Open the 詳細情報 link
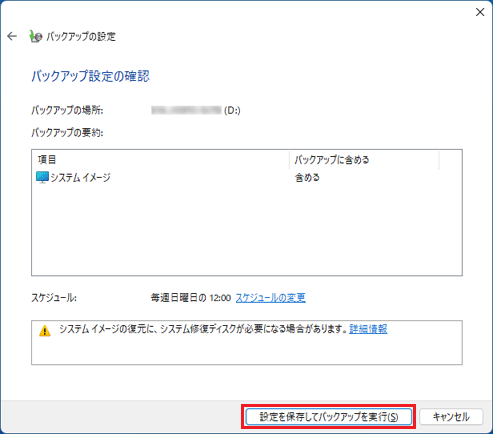This screenshot has width=493, height=434. (x=368, y=329)
